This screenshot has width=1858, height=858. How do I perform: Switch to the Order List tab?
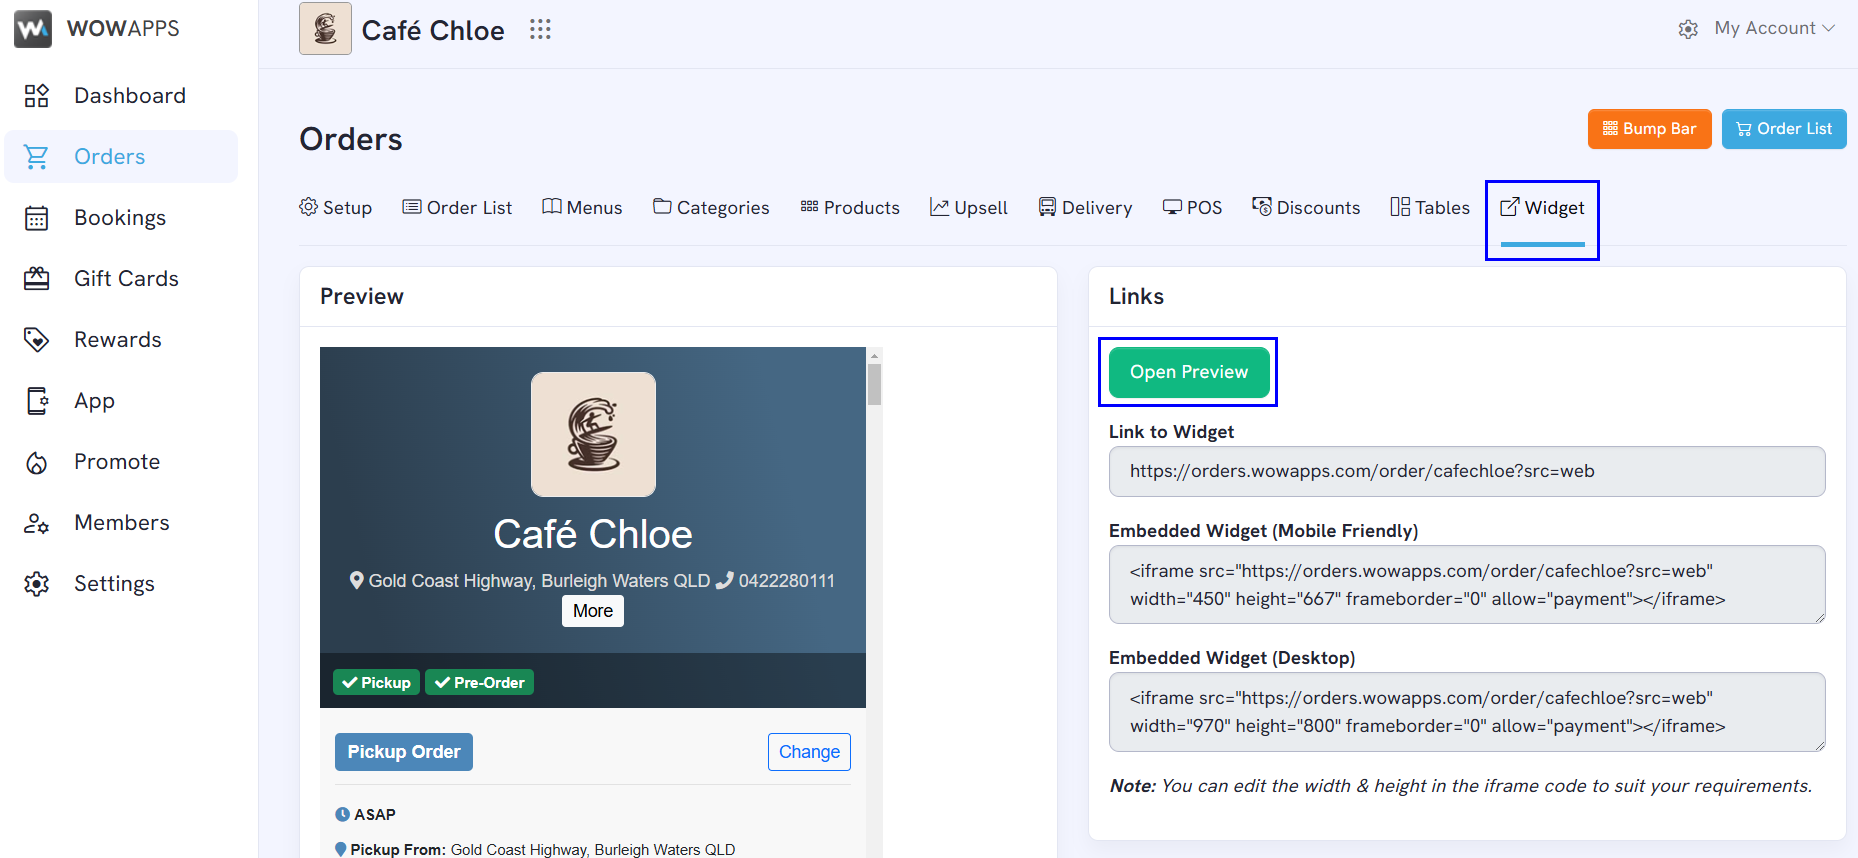[x=457, y=207]
